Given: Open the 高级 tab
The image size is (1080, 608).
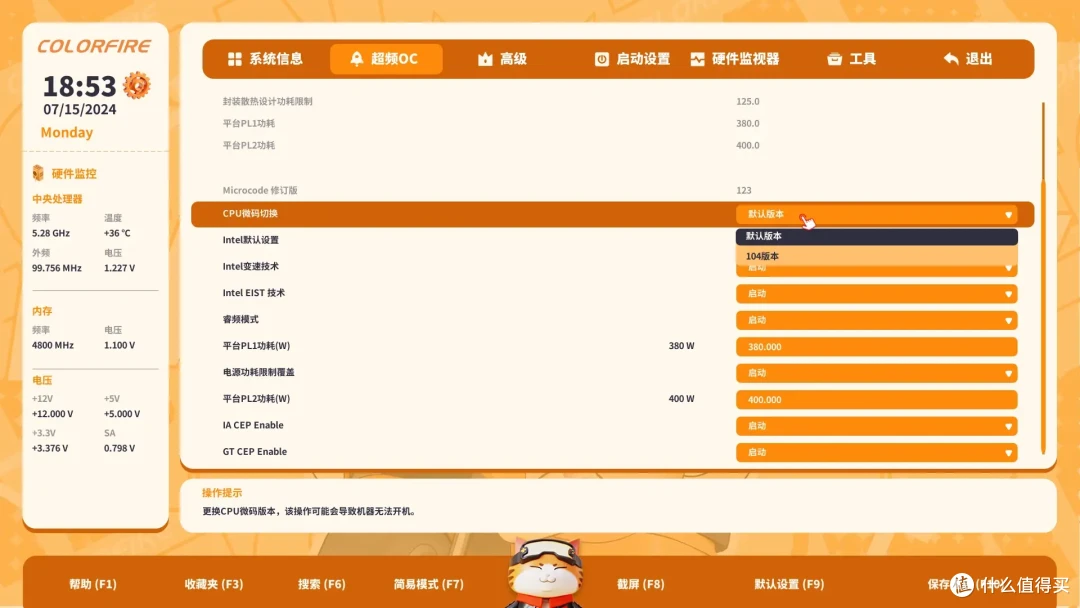Looking at the screenshot, I should pos(502,59).
